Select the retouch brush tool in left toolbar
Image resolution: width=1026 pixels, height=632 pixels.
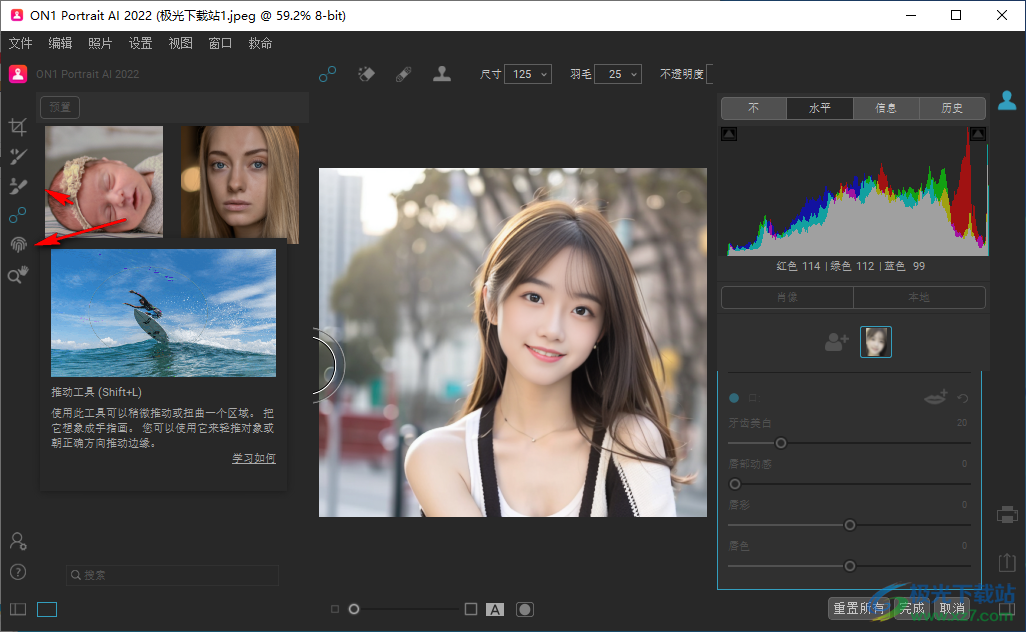18,156
